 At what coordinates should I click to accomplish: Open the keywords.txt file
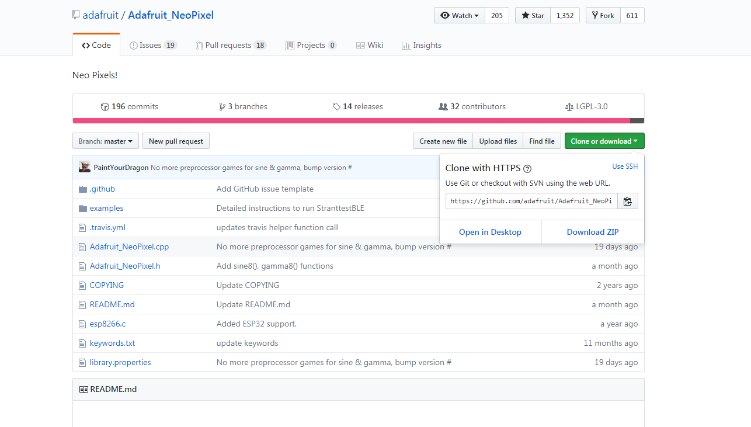coord(112,343)
